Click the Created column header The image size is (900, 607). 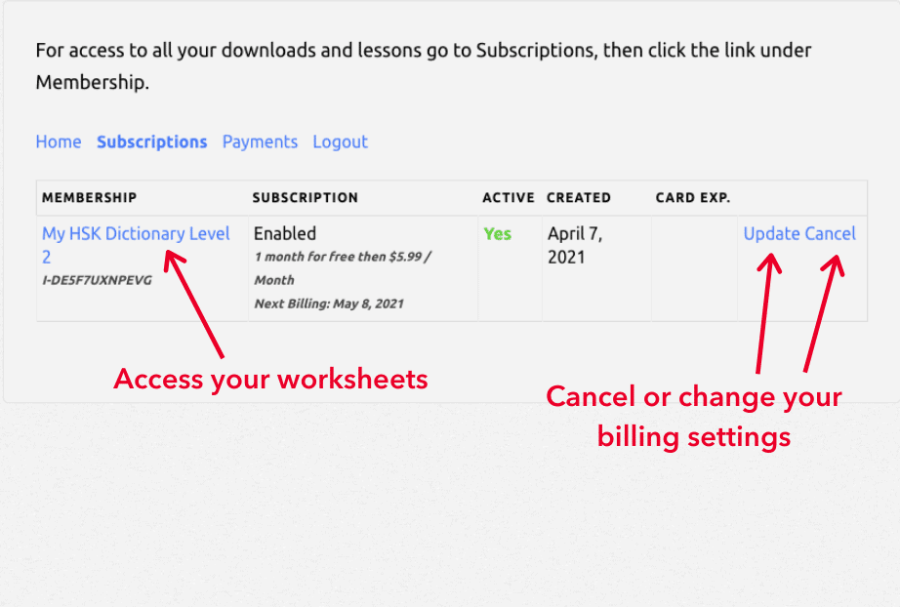click(x=578, y=198)
